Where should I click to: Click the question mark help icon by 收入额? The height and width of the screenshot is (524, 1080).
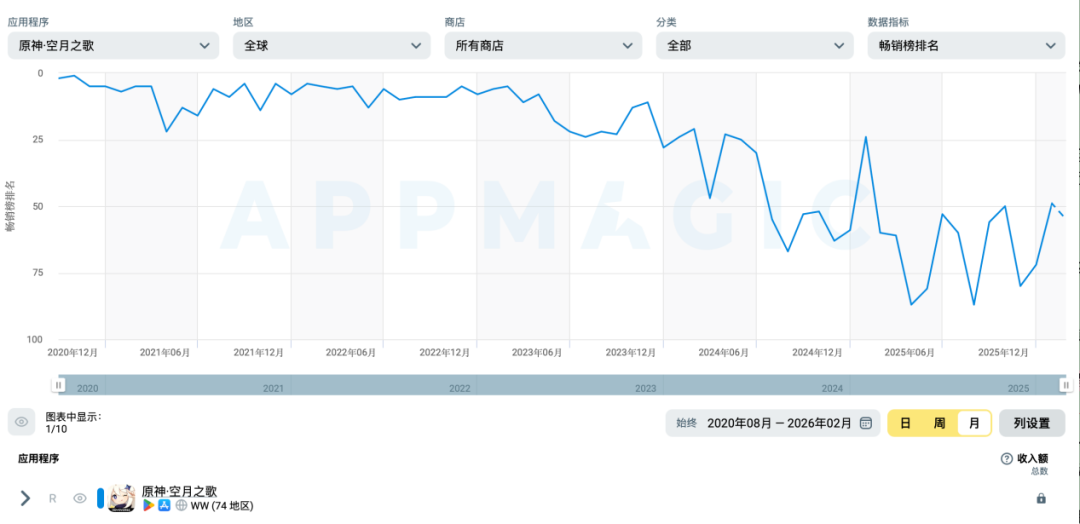(x=1006, y=459)
